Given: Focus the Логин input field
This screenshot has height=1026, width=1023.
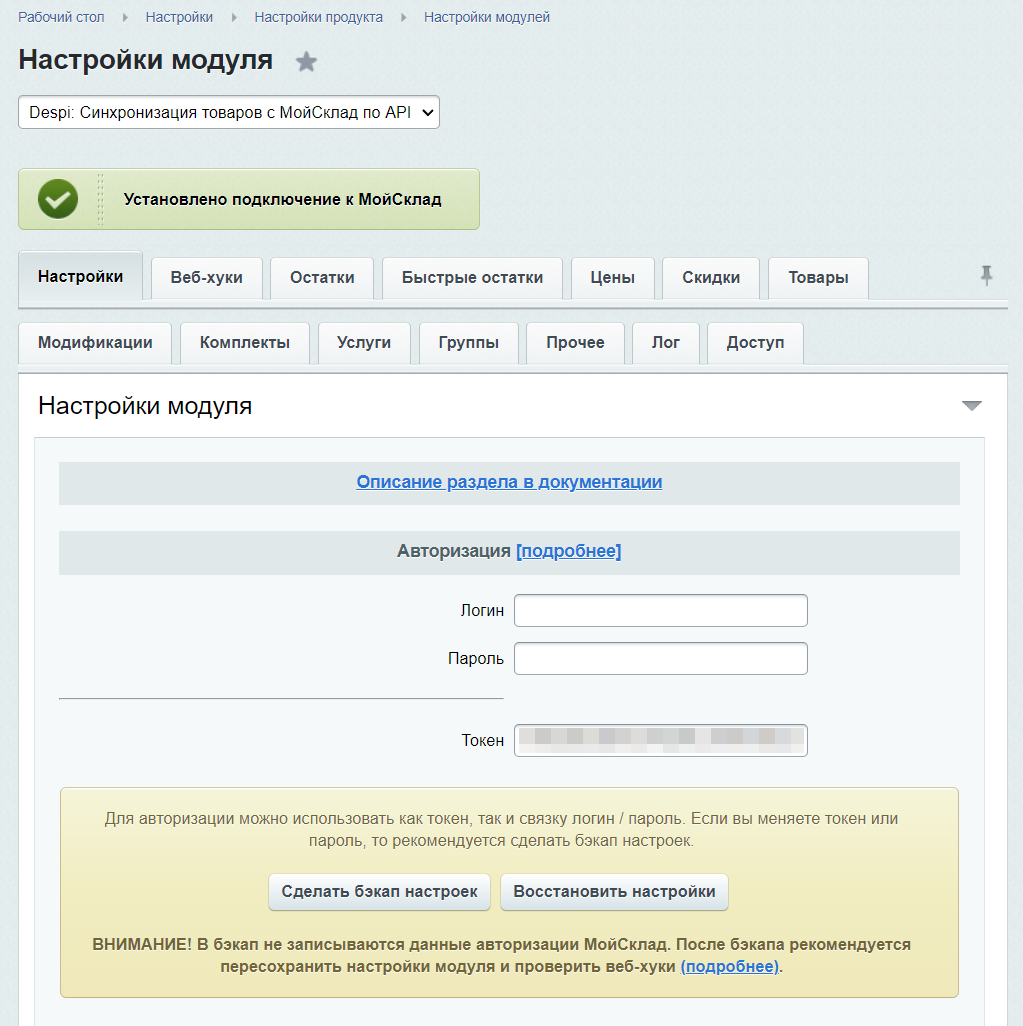Looking at the screenshot, I should coord(660,611).
